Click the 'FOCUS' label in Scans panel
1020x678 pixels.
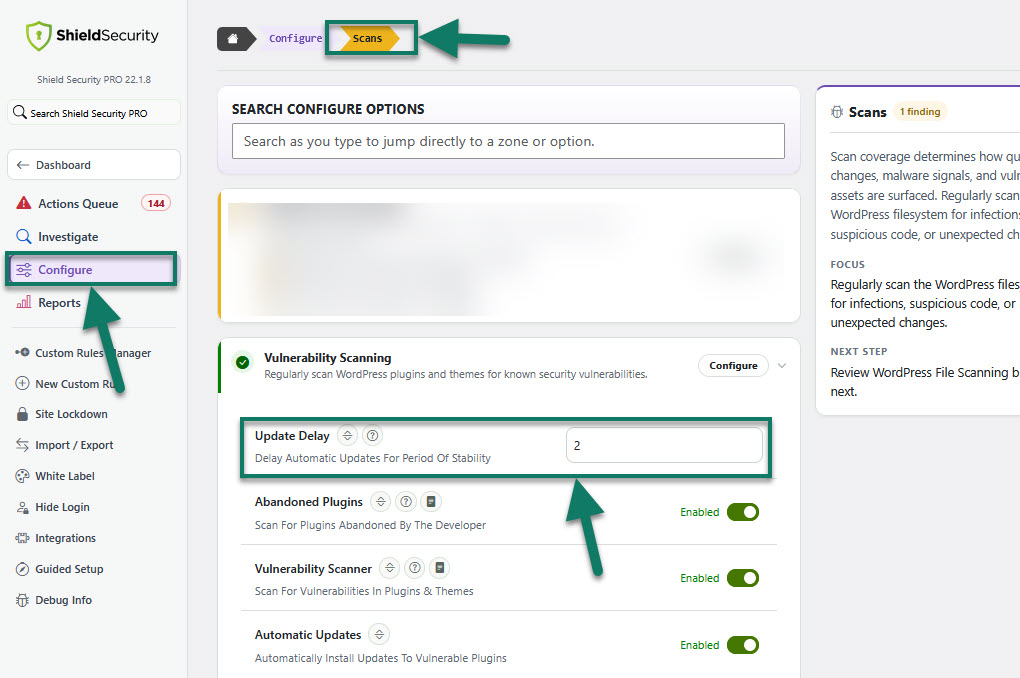coord(848,264)
